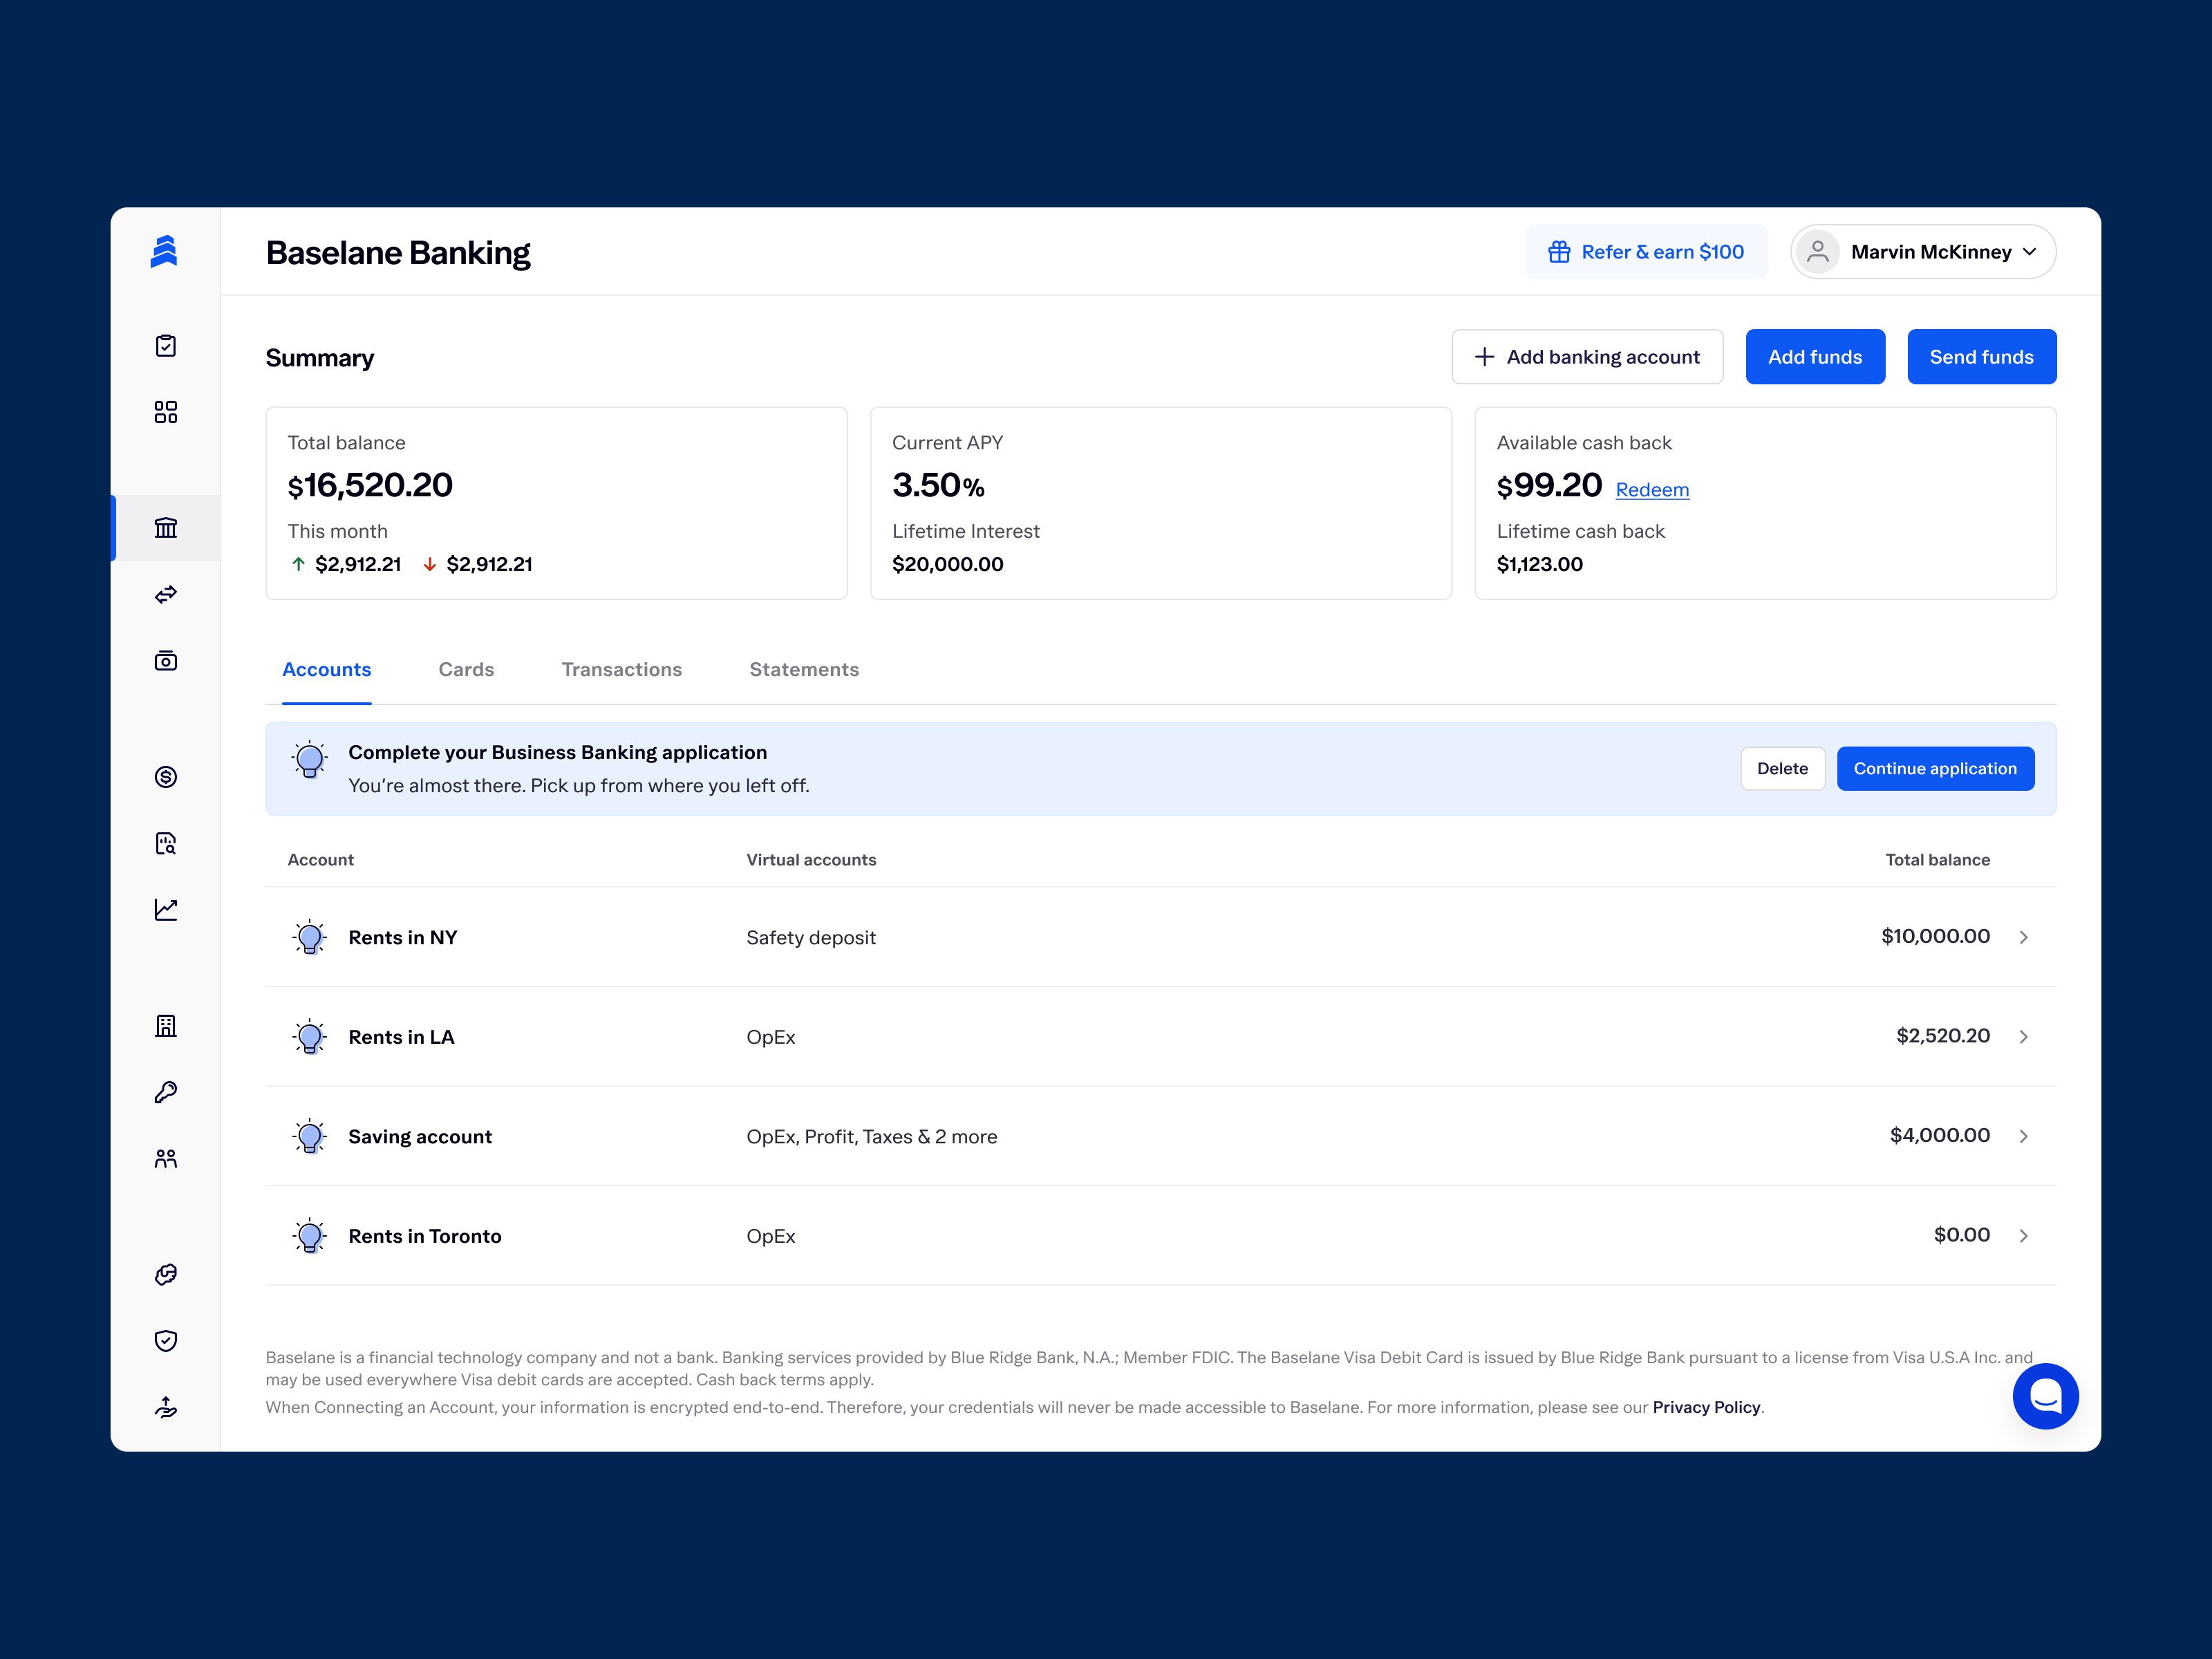This screenshot has height=1659, width=2212.
Task: Open the hand with arrow sidebar icon
Action: 166,1407
